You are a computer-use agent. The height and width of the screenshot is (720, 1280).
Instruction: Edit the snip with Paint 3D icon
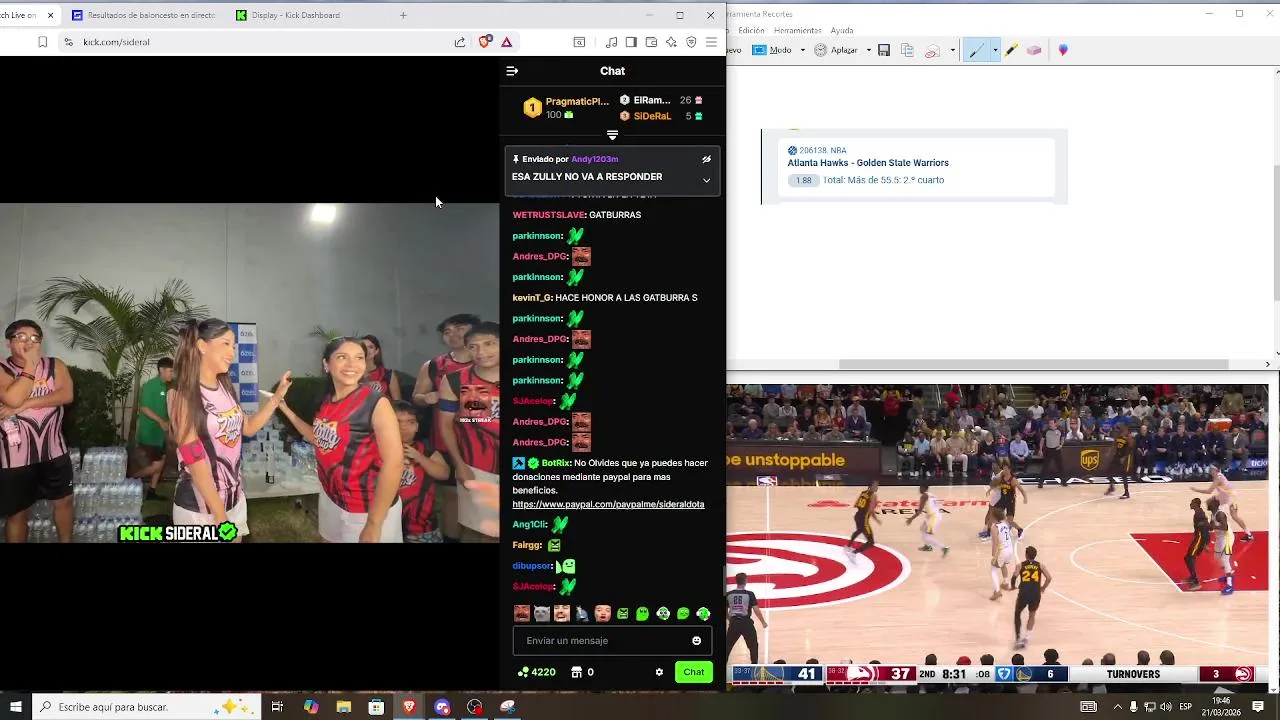[1063, 50]
